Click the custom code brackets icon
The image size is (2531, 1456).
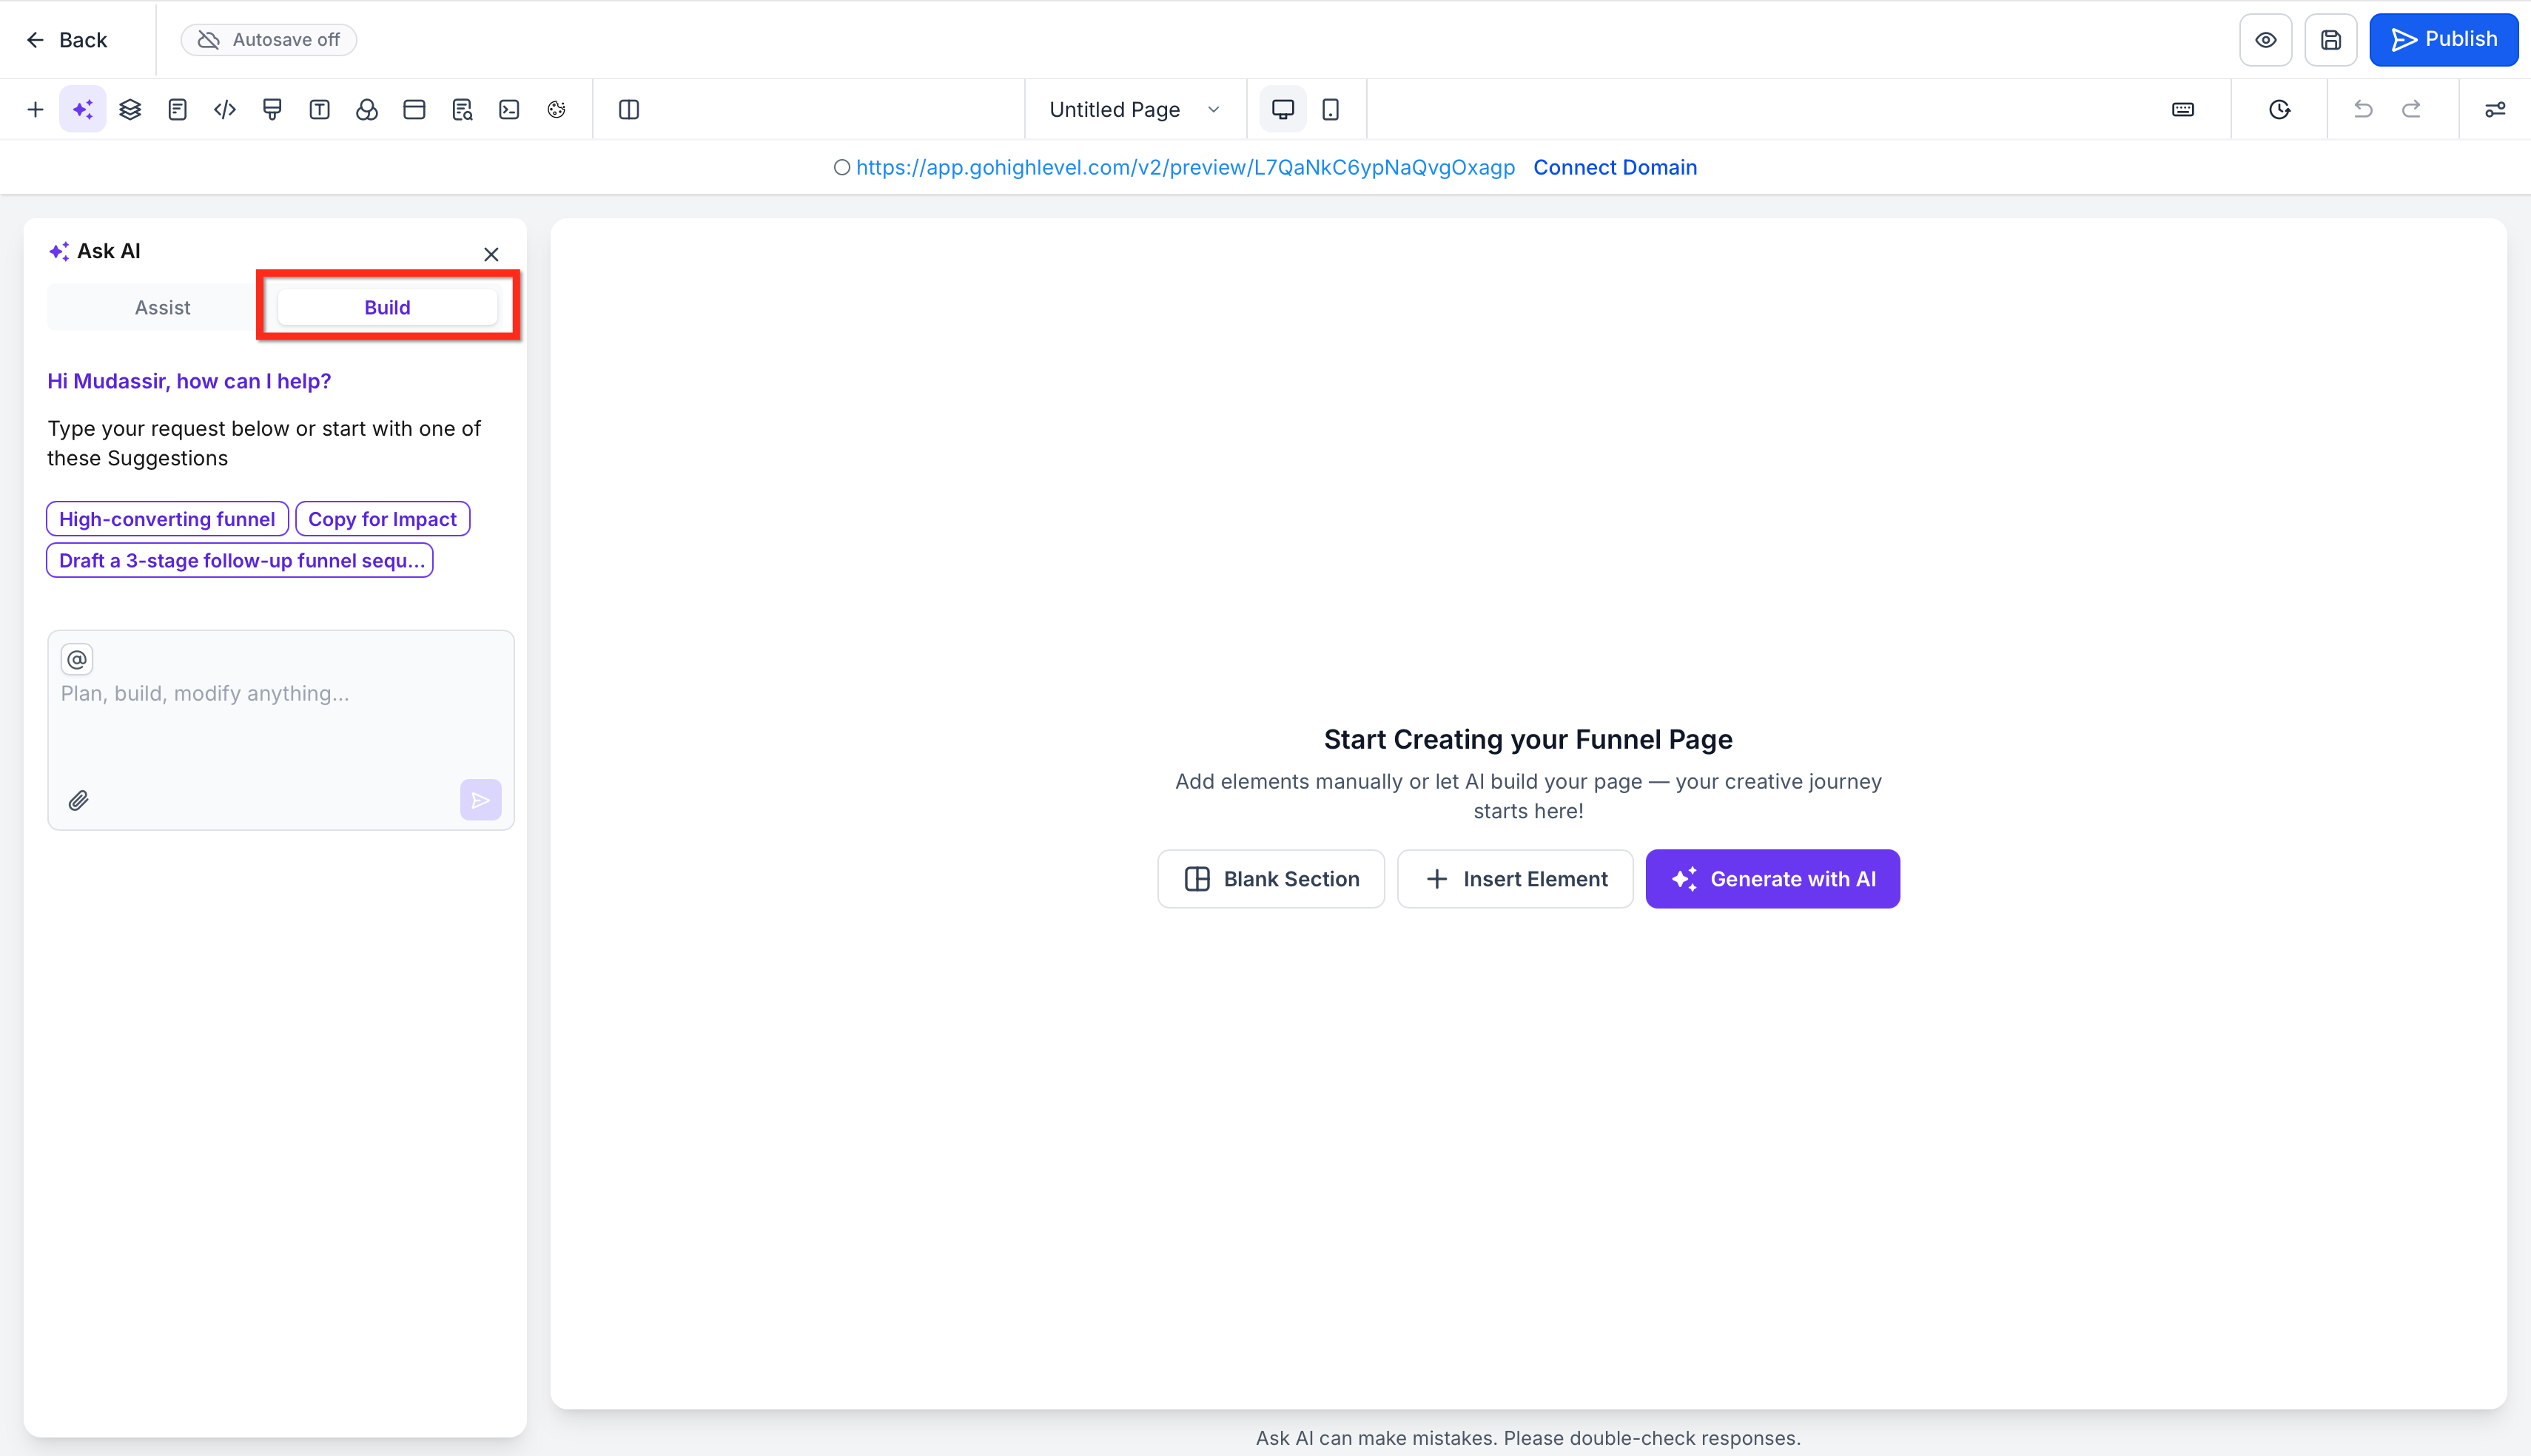[x=225, y=109]
